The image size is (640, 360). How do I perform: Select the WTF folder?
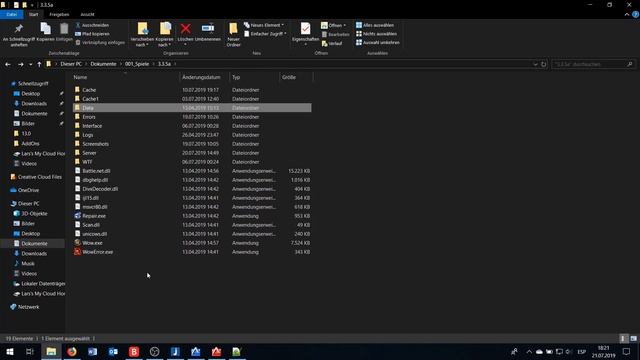click(x=192, y=162)
